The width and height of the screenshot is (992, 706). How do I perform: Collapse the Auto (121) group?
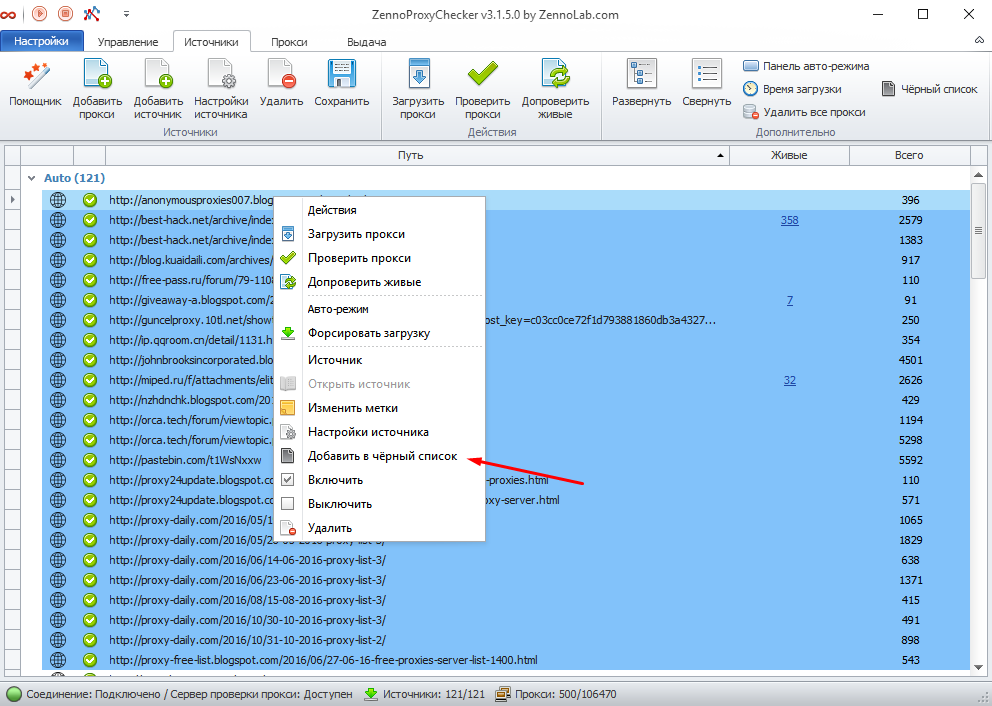tap(31, 178)
